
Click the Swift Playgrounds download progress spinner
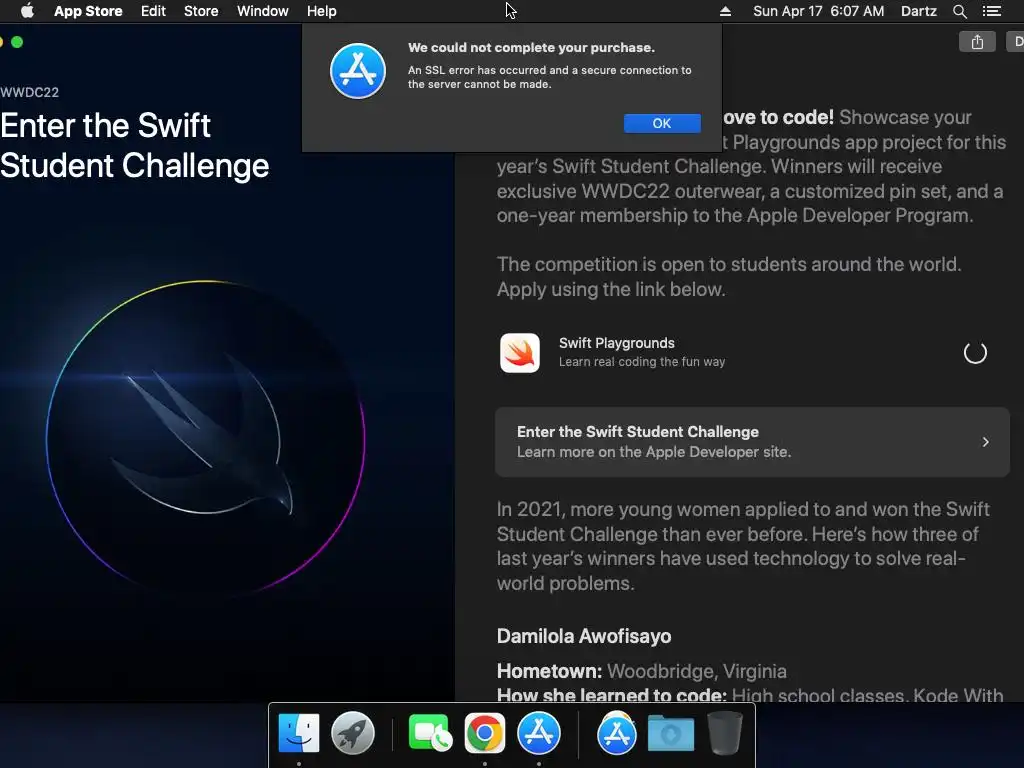tap(975, 353)
